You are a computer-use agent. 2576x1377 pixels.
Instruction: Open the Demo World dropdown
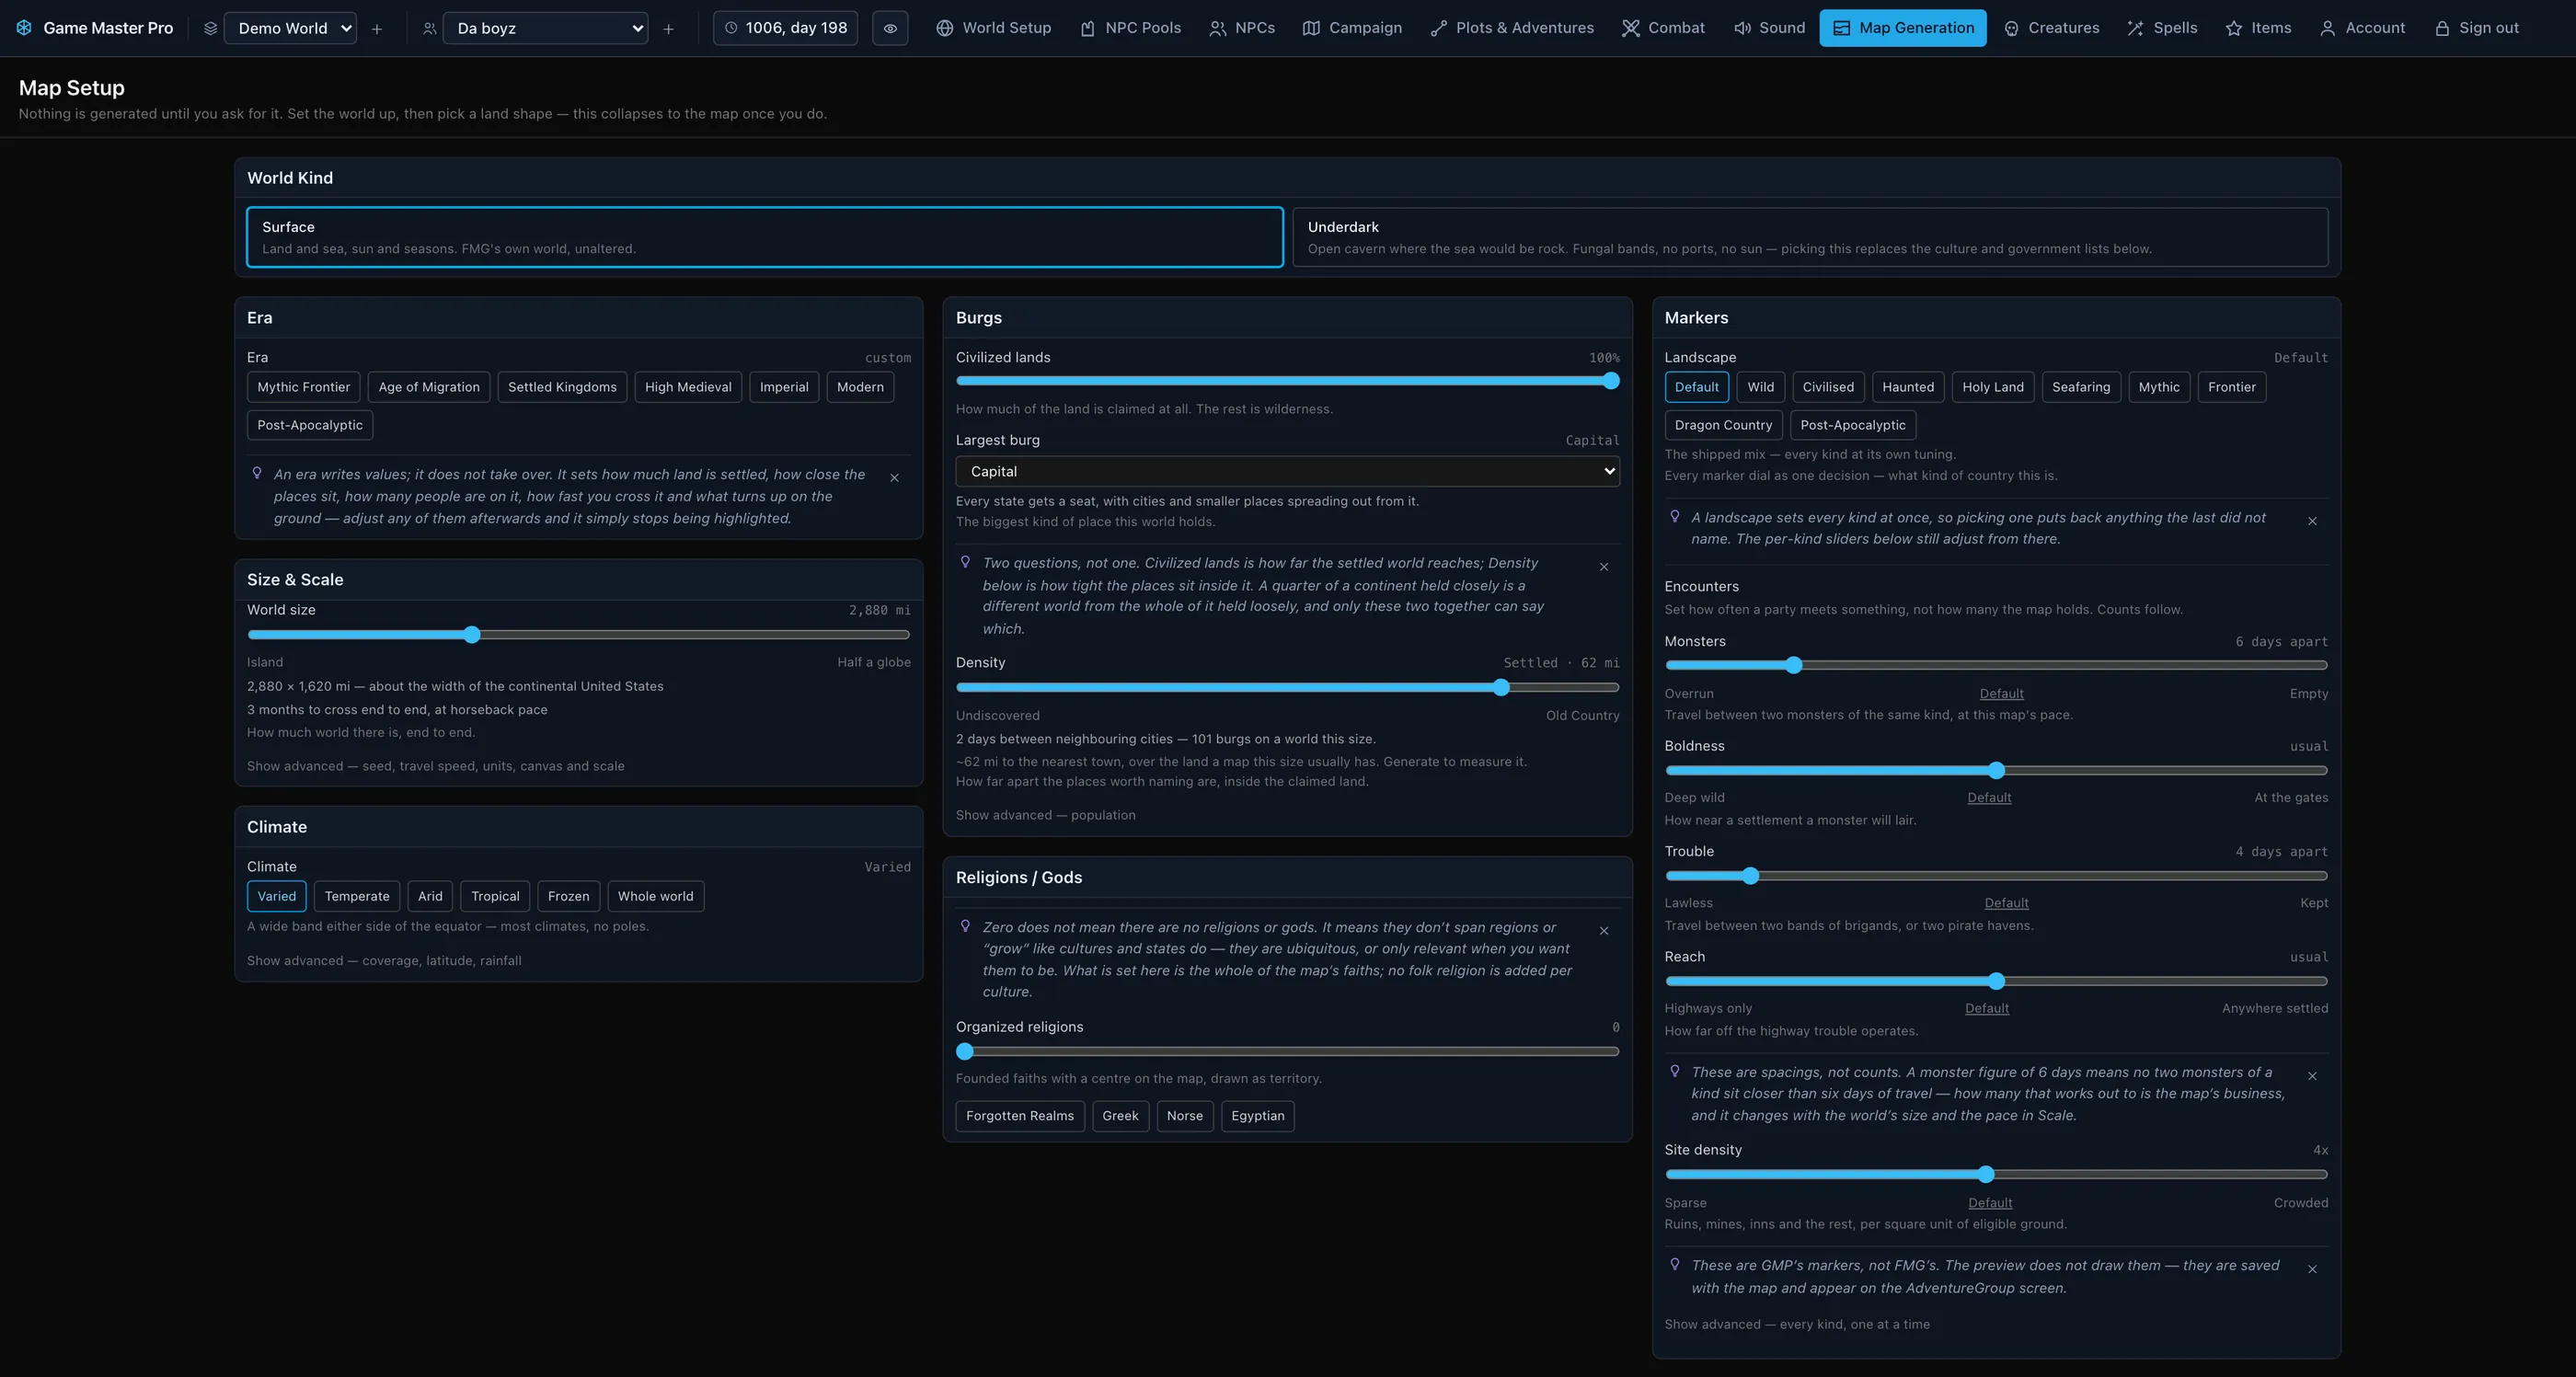pos(290,28)
